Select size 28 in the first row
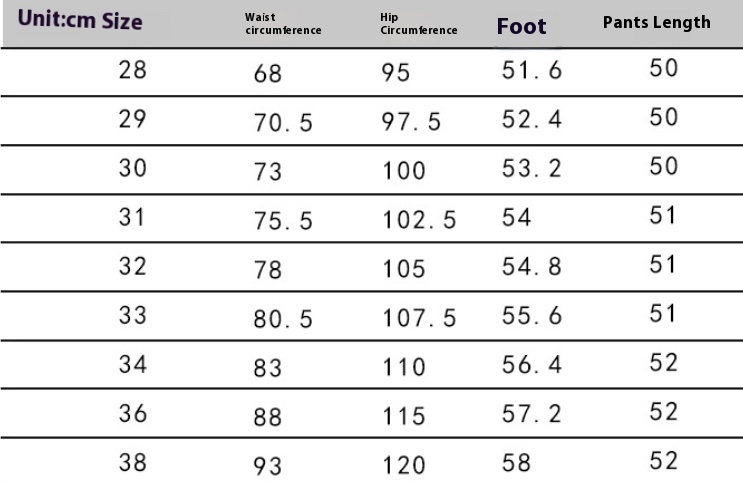Screen dimensions: 743x484 pyautogui.click(x=133, y=70)
